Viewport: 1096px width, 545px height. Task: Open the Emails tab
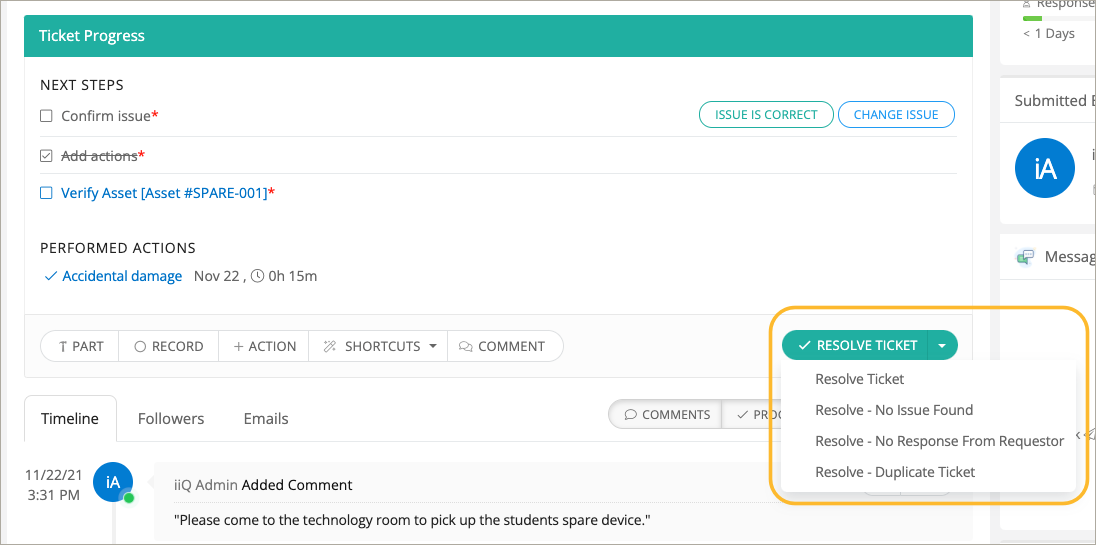266,419
